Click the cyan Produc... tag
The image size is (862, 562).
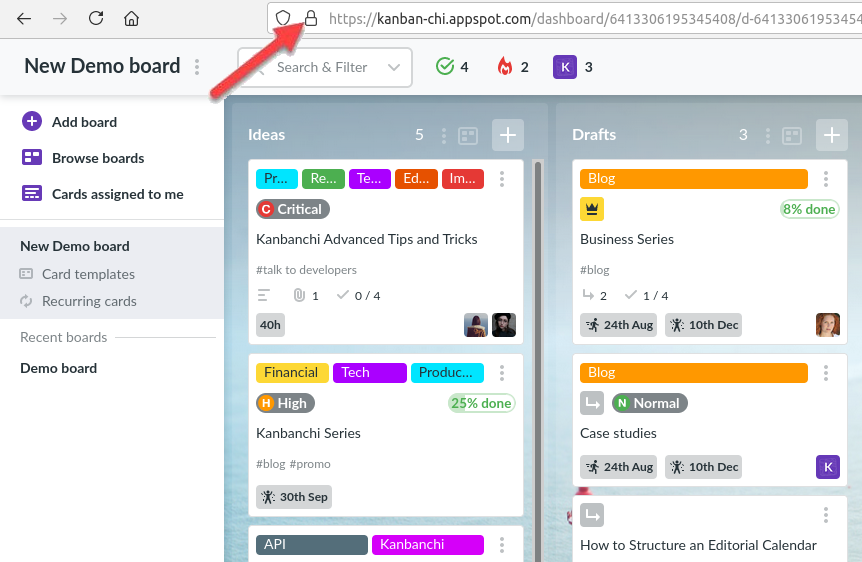coord(447,373)
